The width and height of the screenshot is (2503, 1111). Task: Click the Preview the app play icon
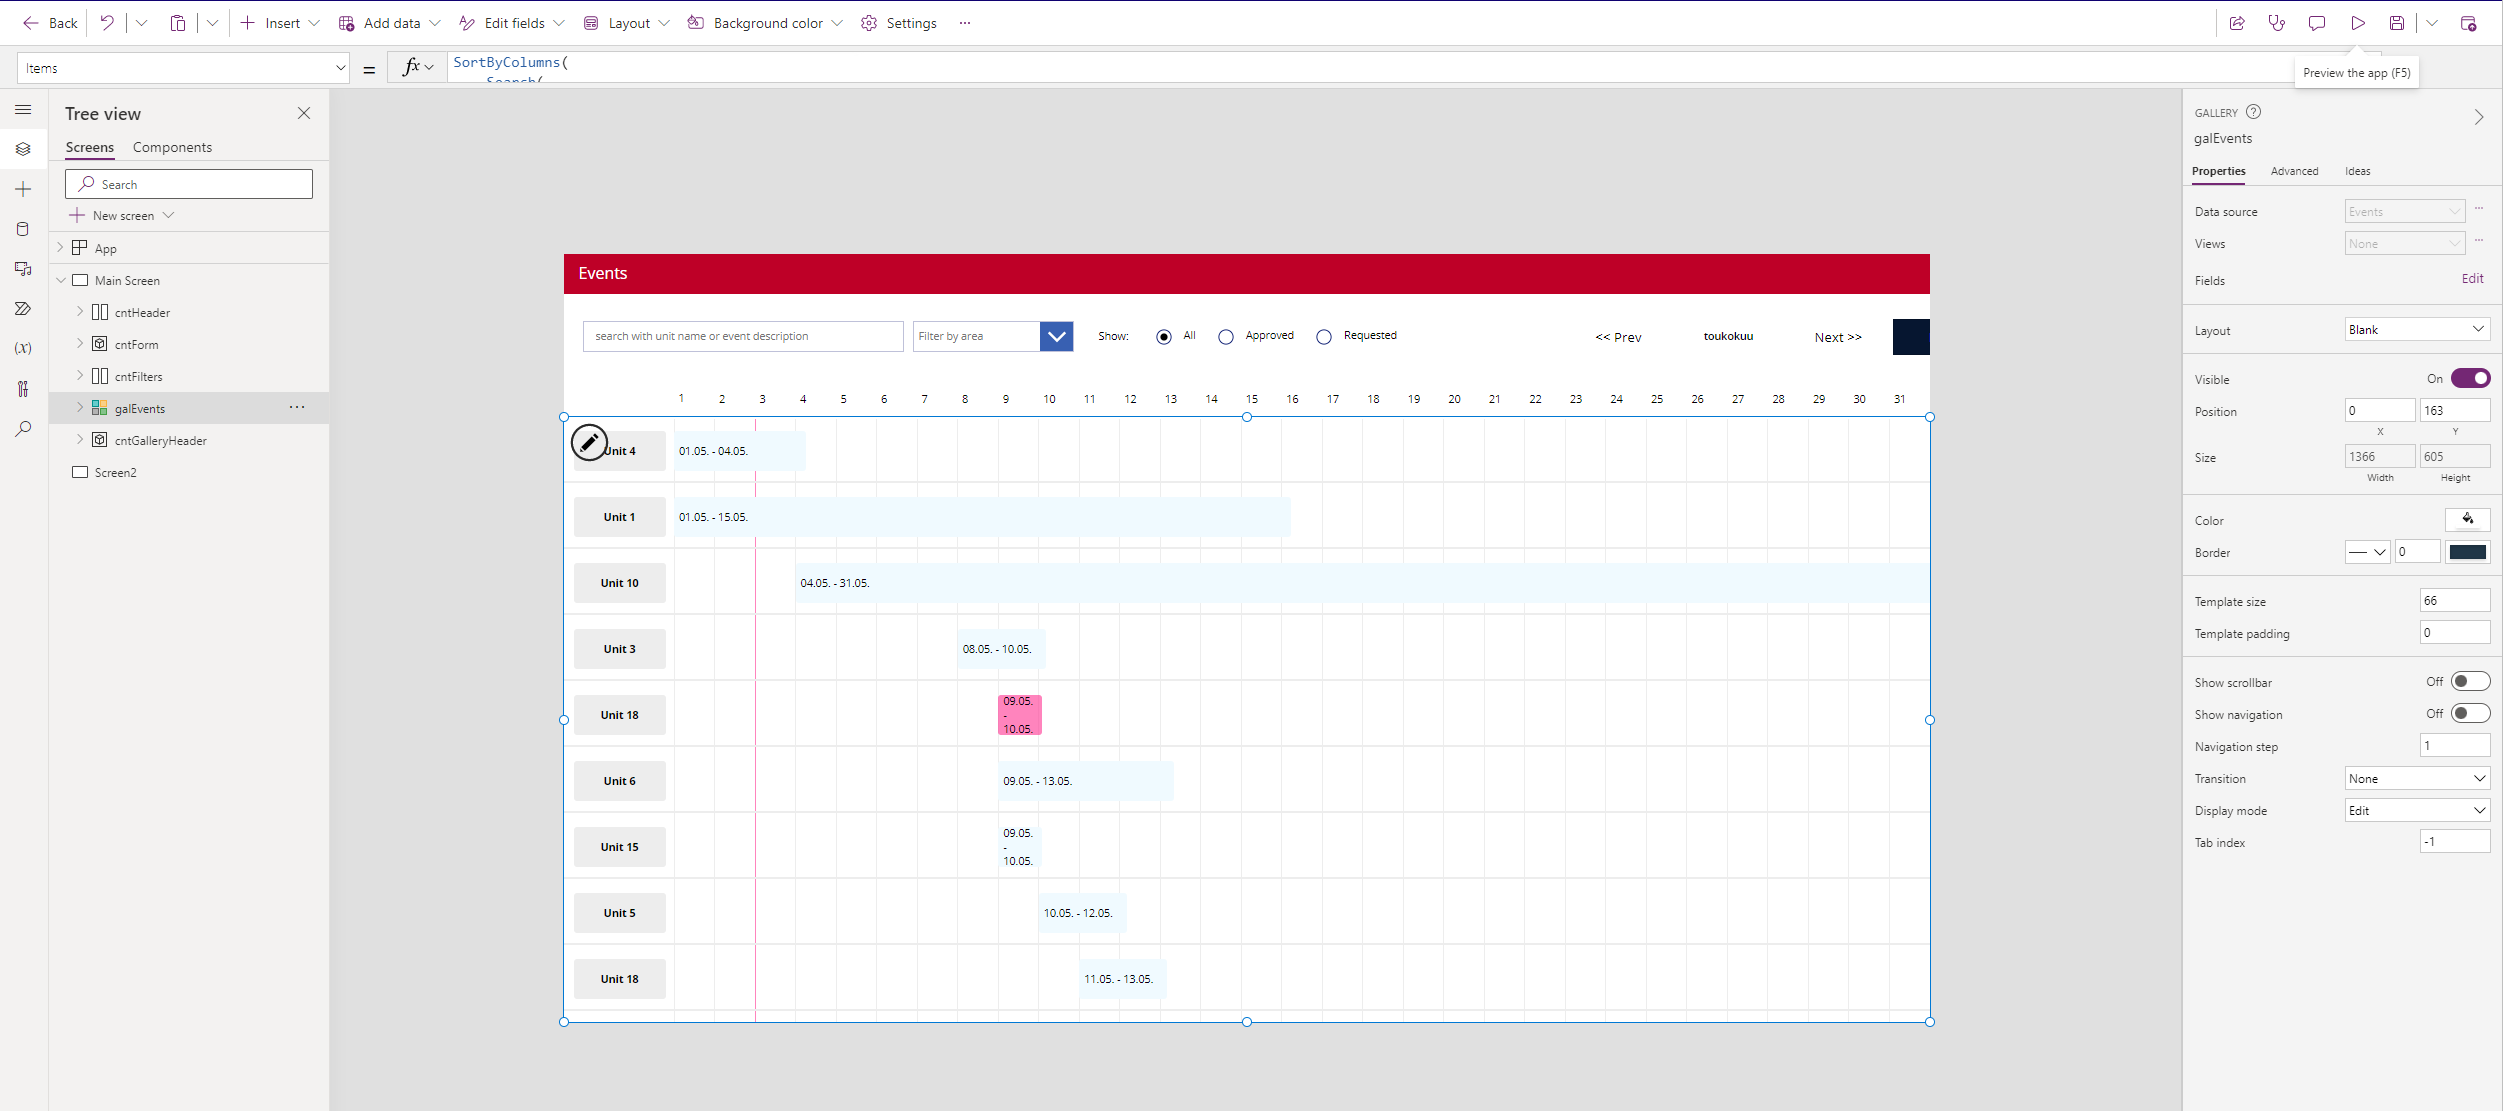[x=2357, y=23]
